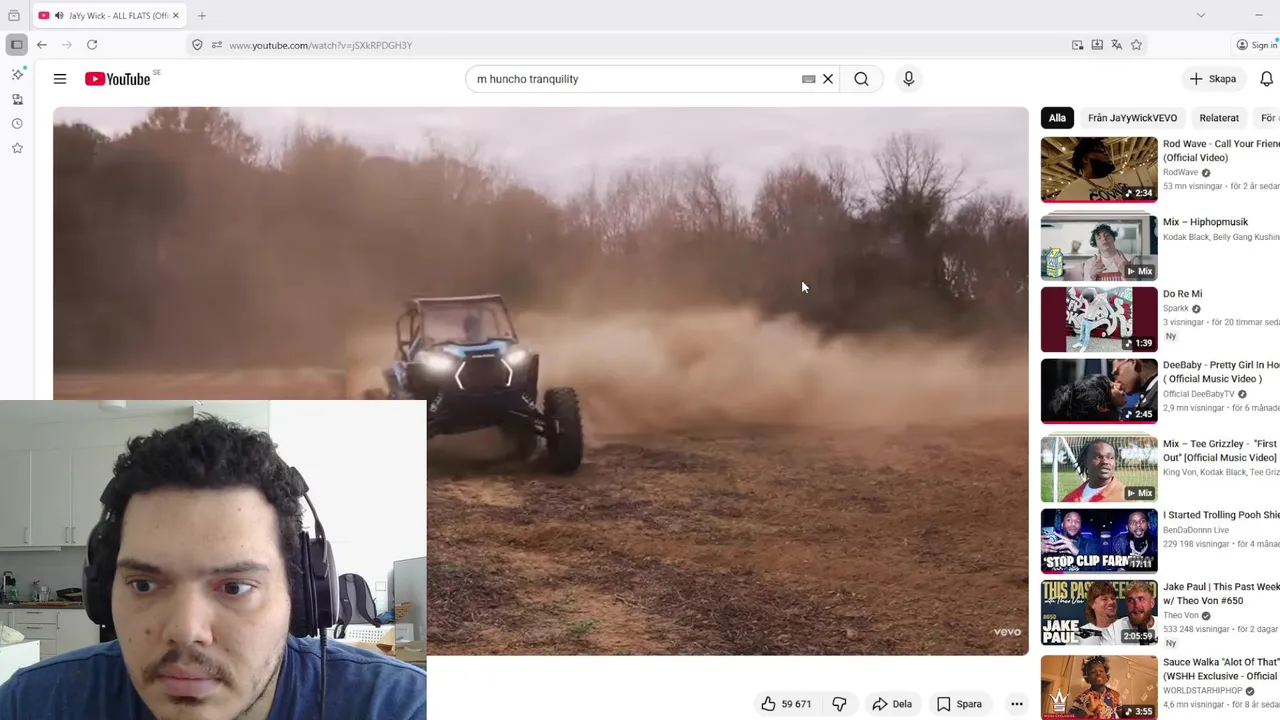Open the AI sparkle sidebar icon

click(x=17, y=74)
